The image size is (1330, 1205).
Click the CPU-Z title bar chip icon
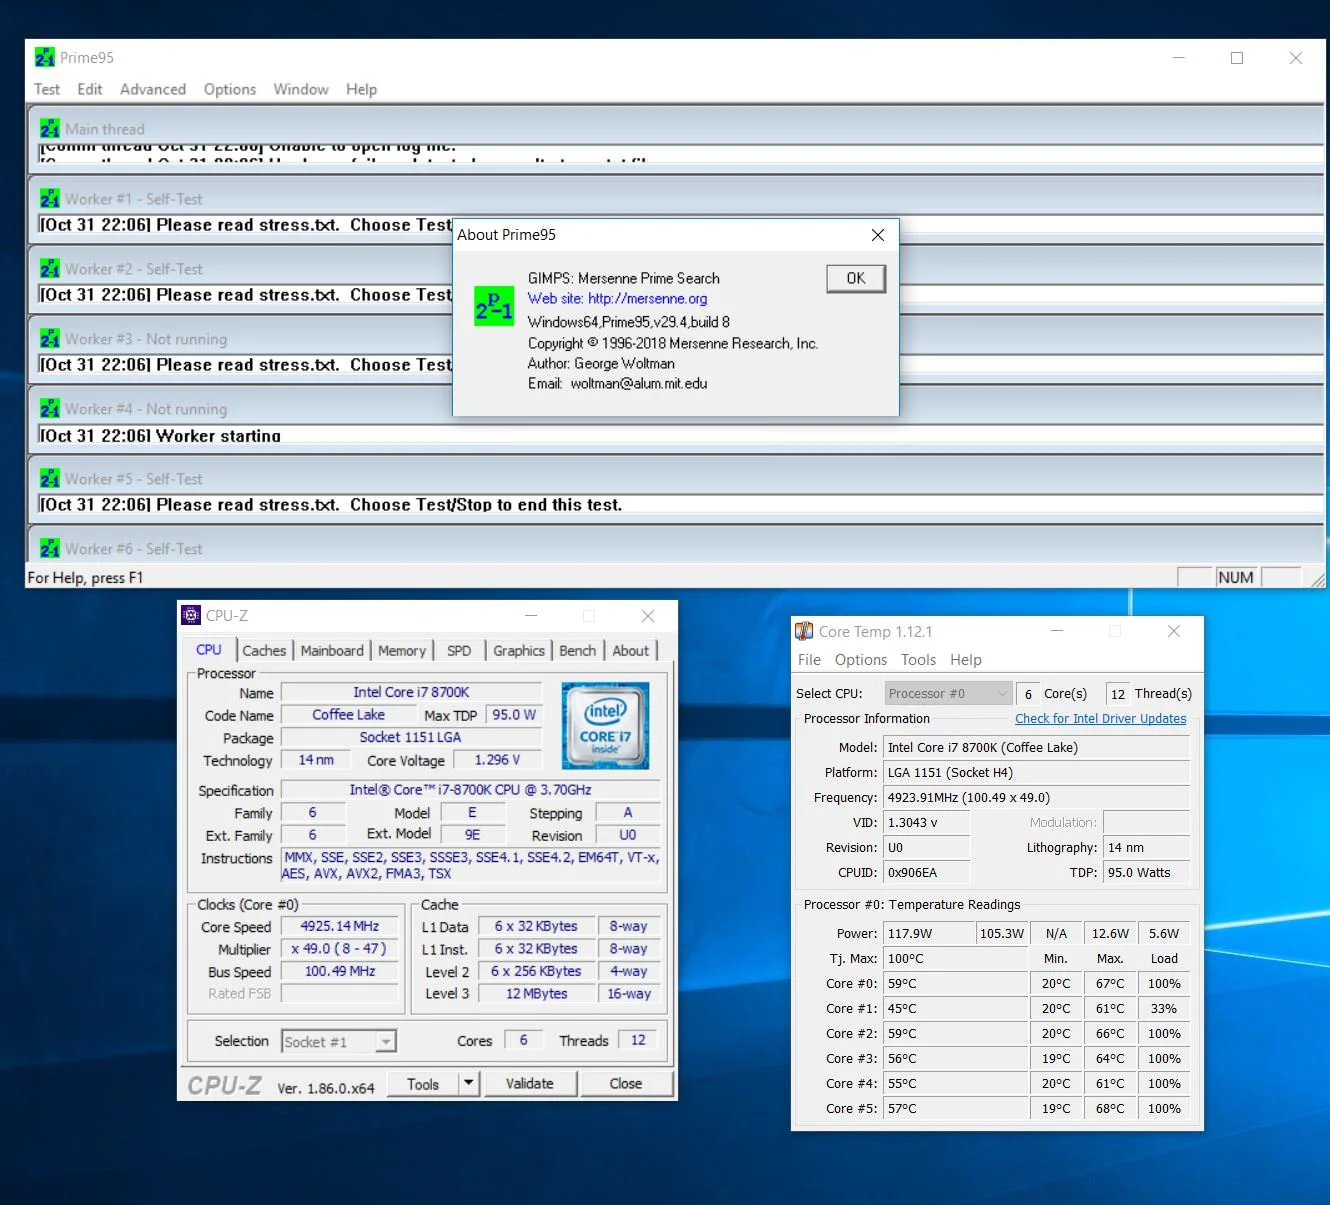(x=191, y=616)
